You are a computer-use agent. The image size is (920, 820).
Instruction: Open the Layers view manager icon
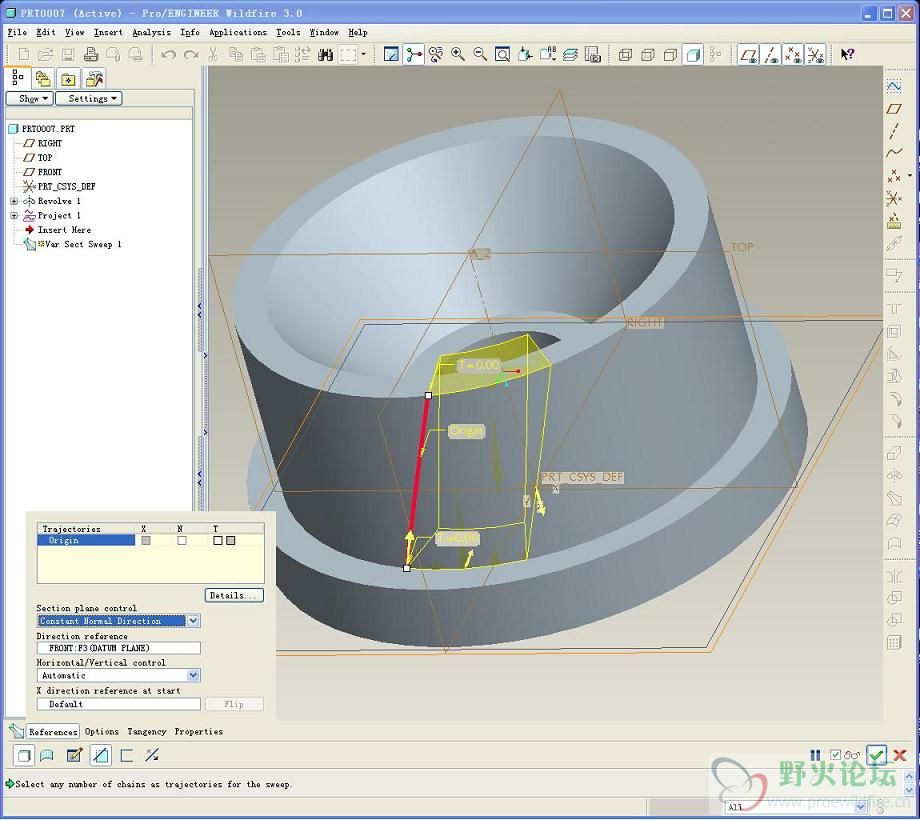(x=570, y=55)
